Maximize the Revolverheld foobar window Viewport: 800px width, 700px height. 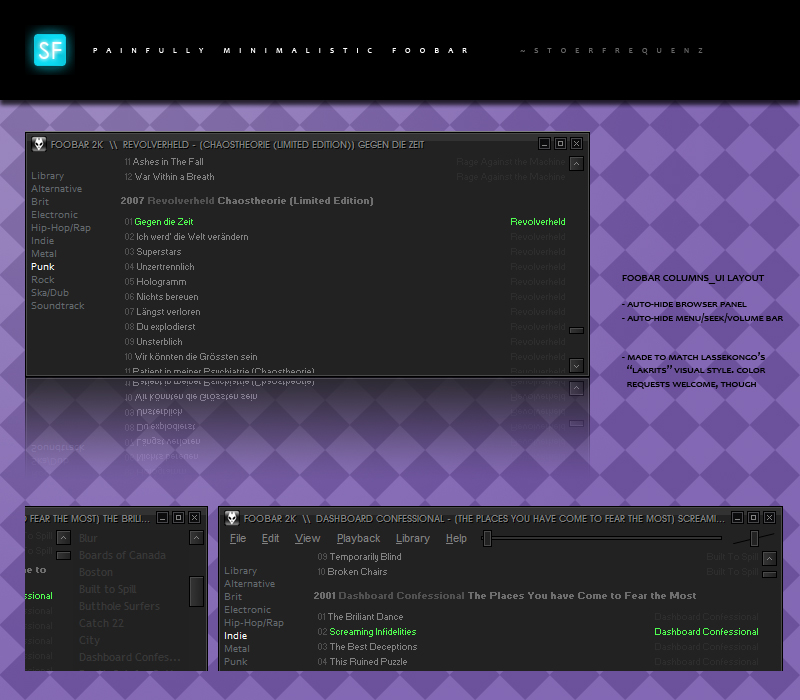tap(560, 144)
